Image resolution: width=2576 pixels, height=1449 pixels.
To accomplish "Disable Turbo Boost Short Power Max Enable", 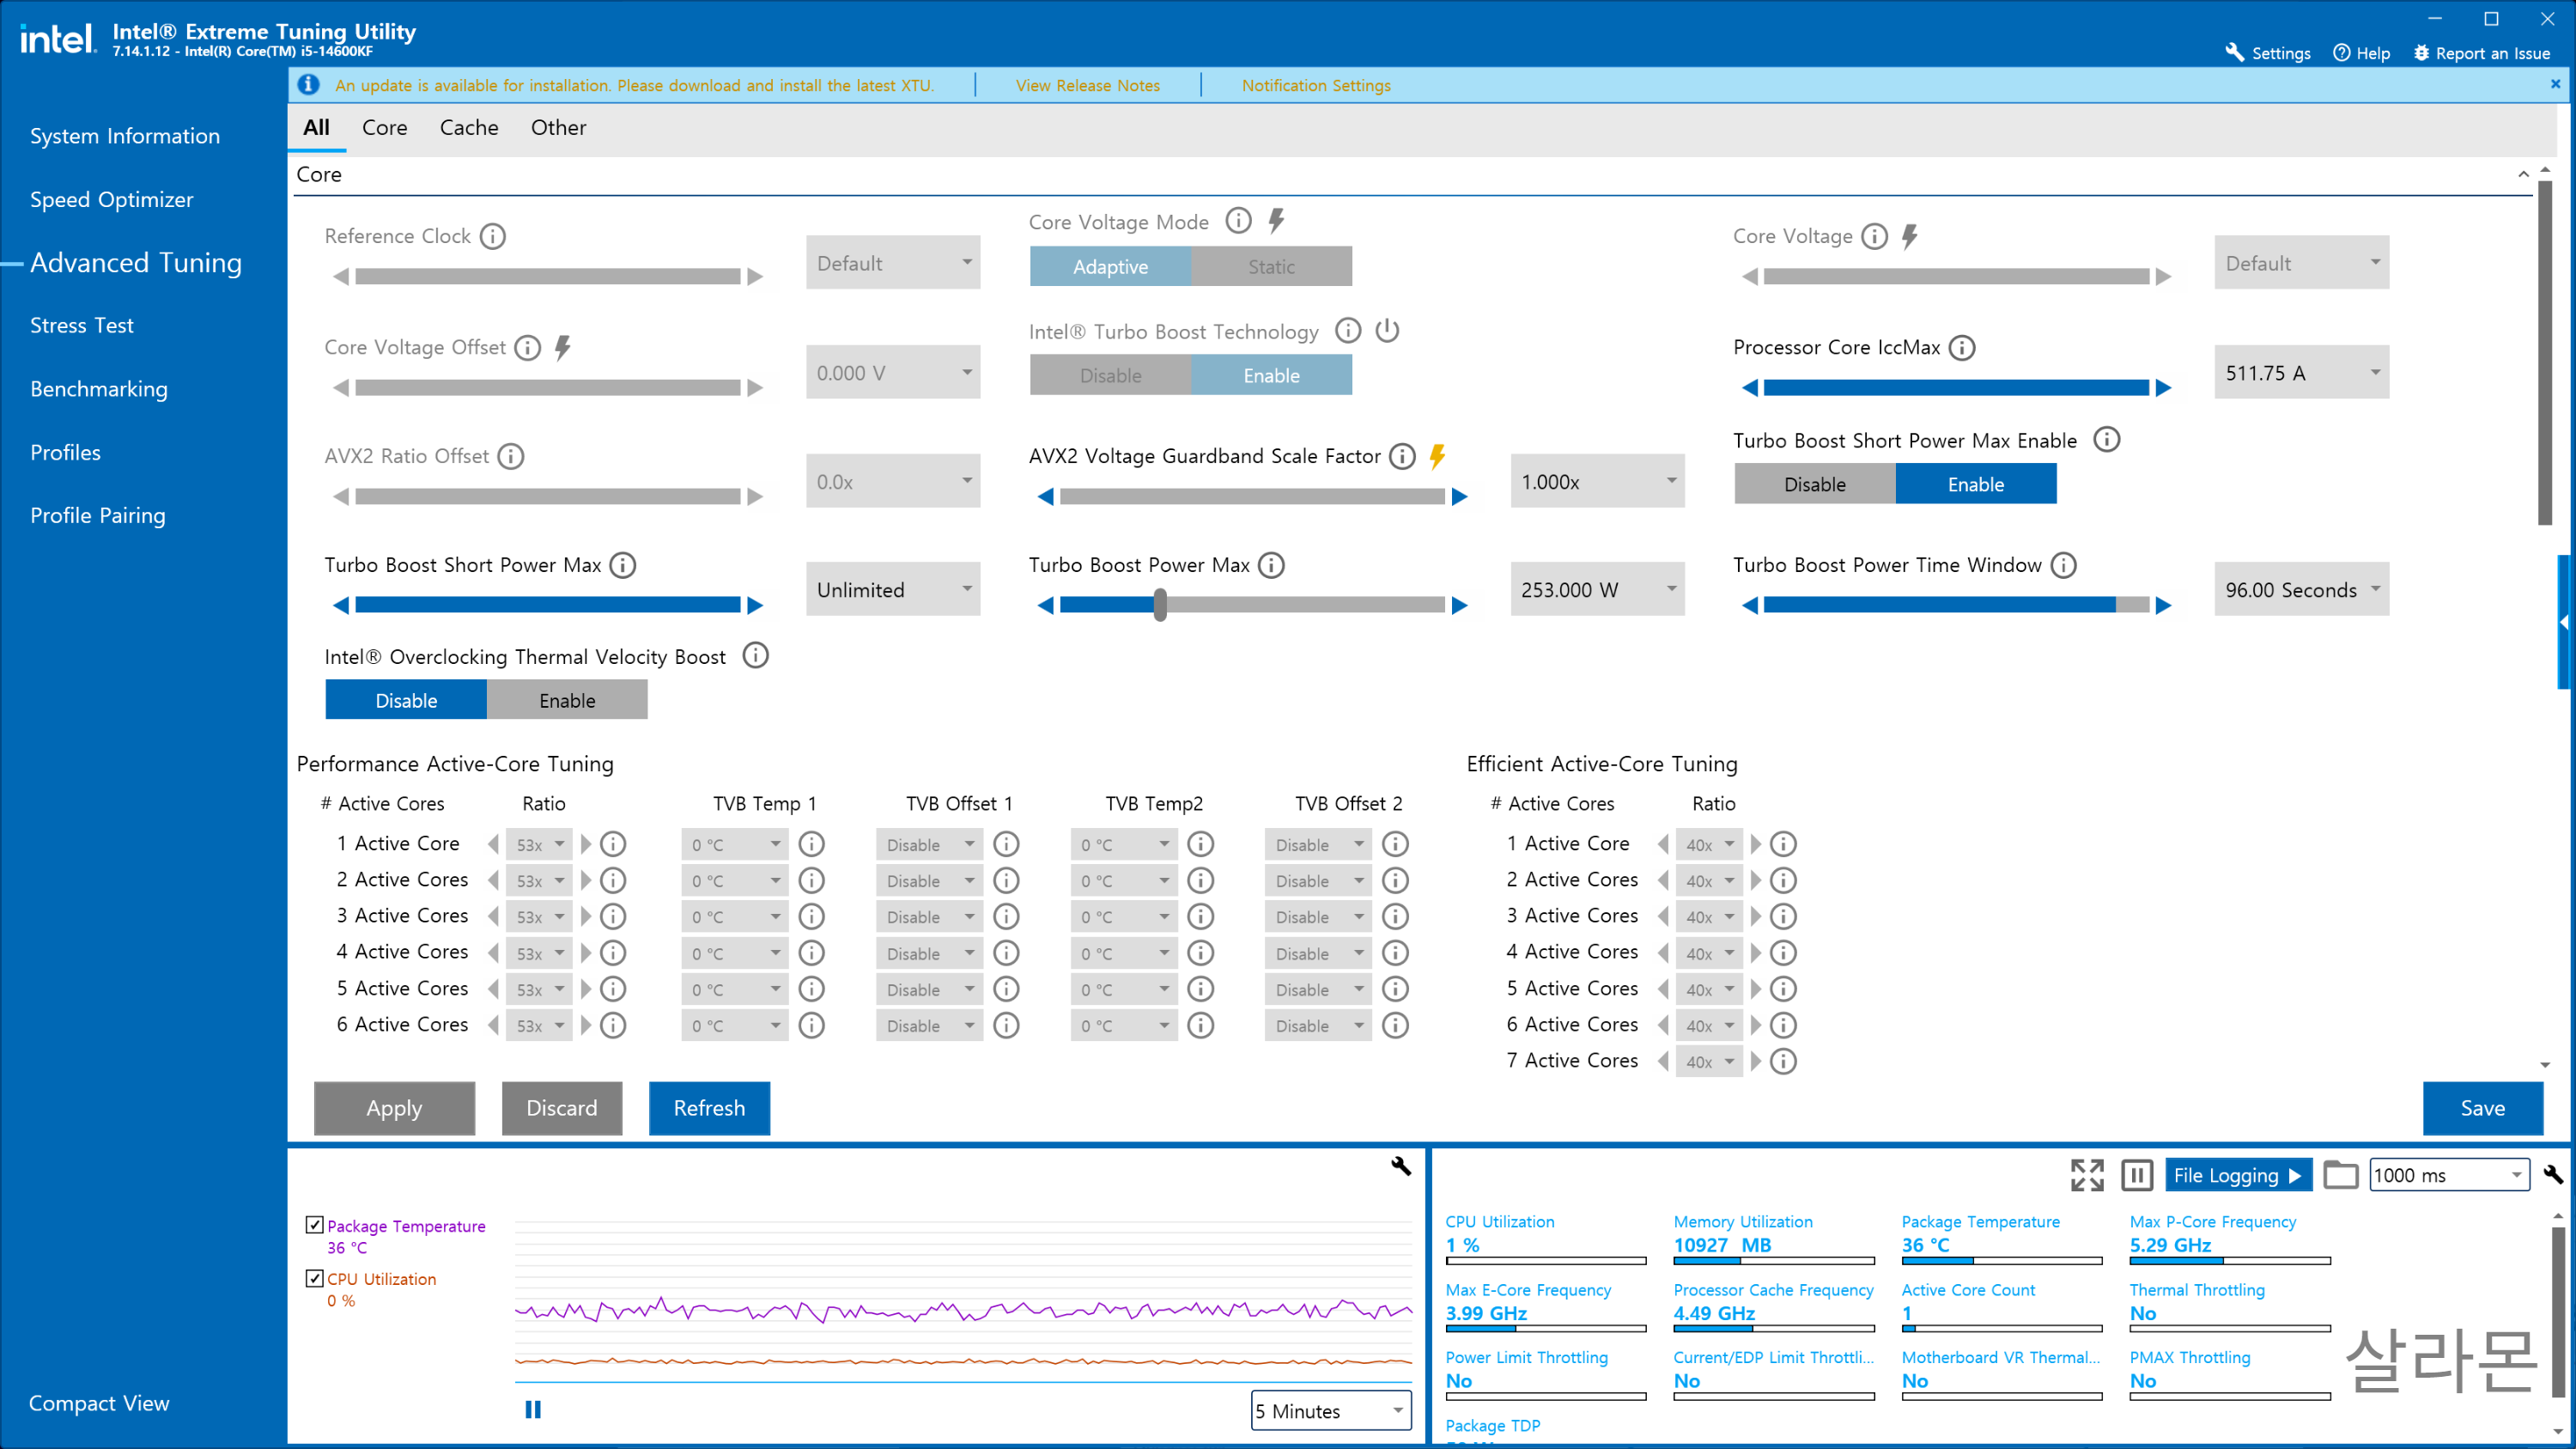I will pos(1814,484).
